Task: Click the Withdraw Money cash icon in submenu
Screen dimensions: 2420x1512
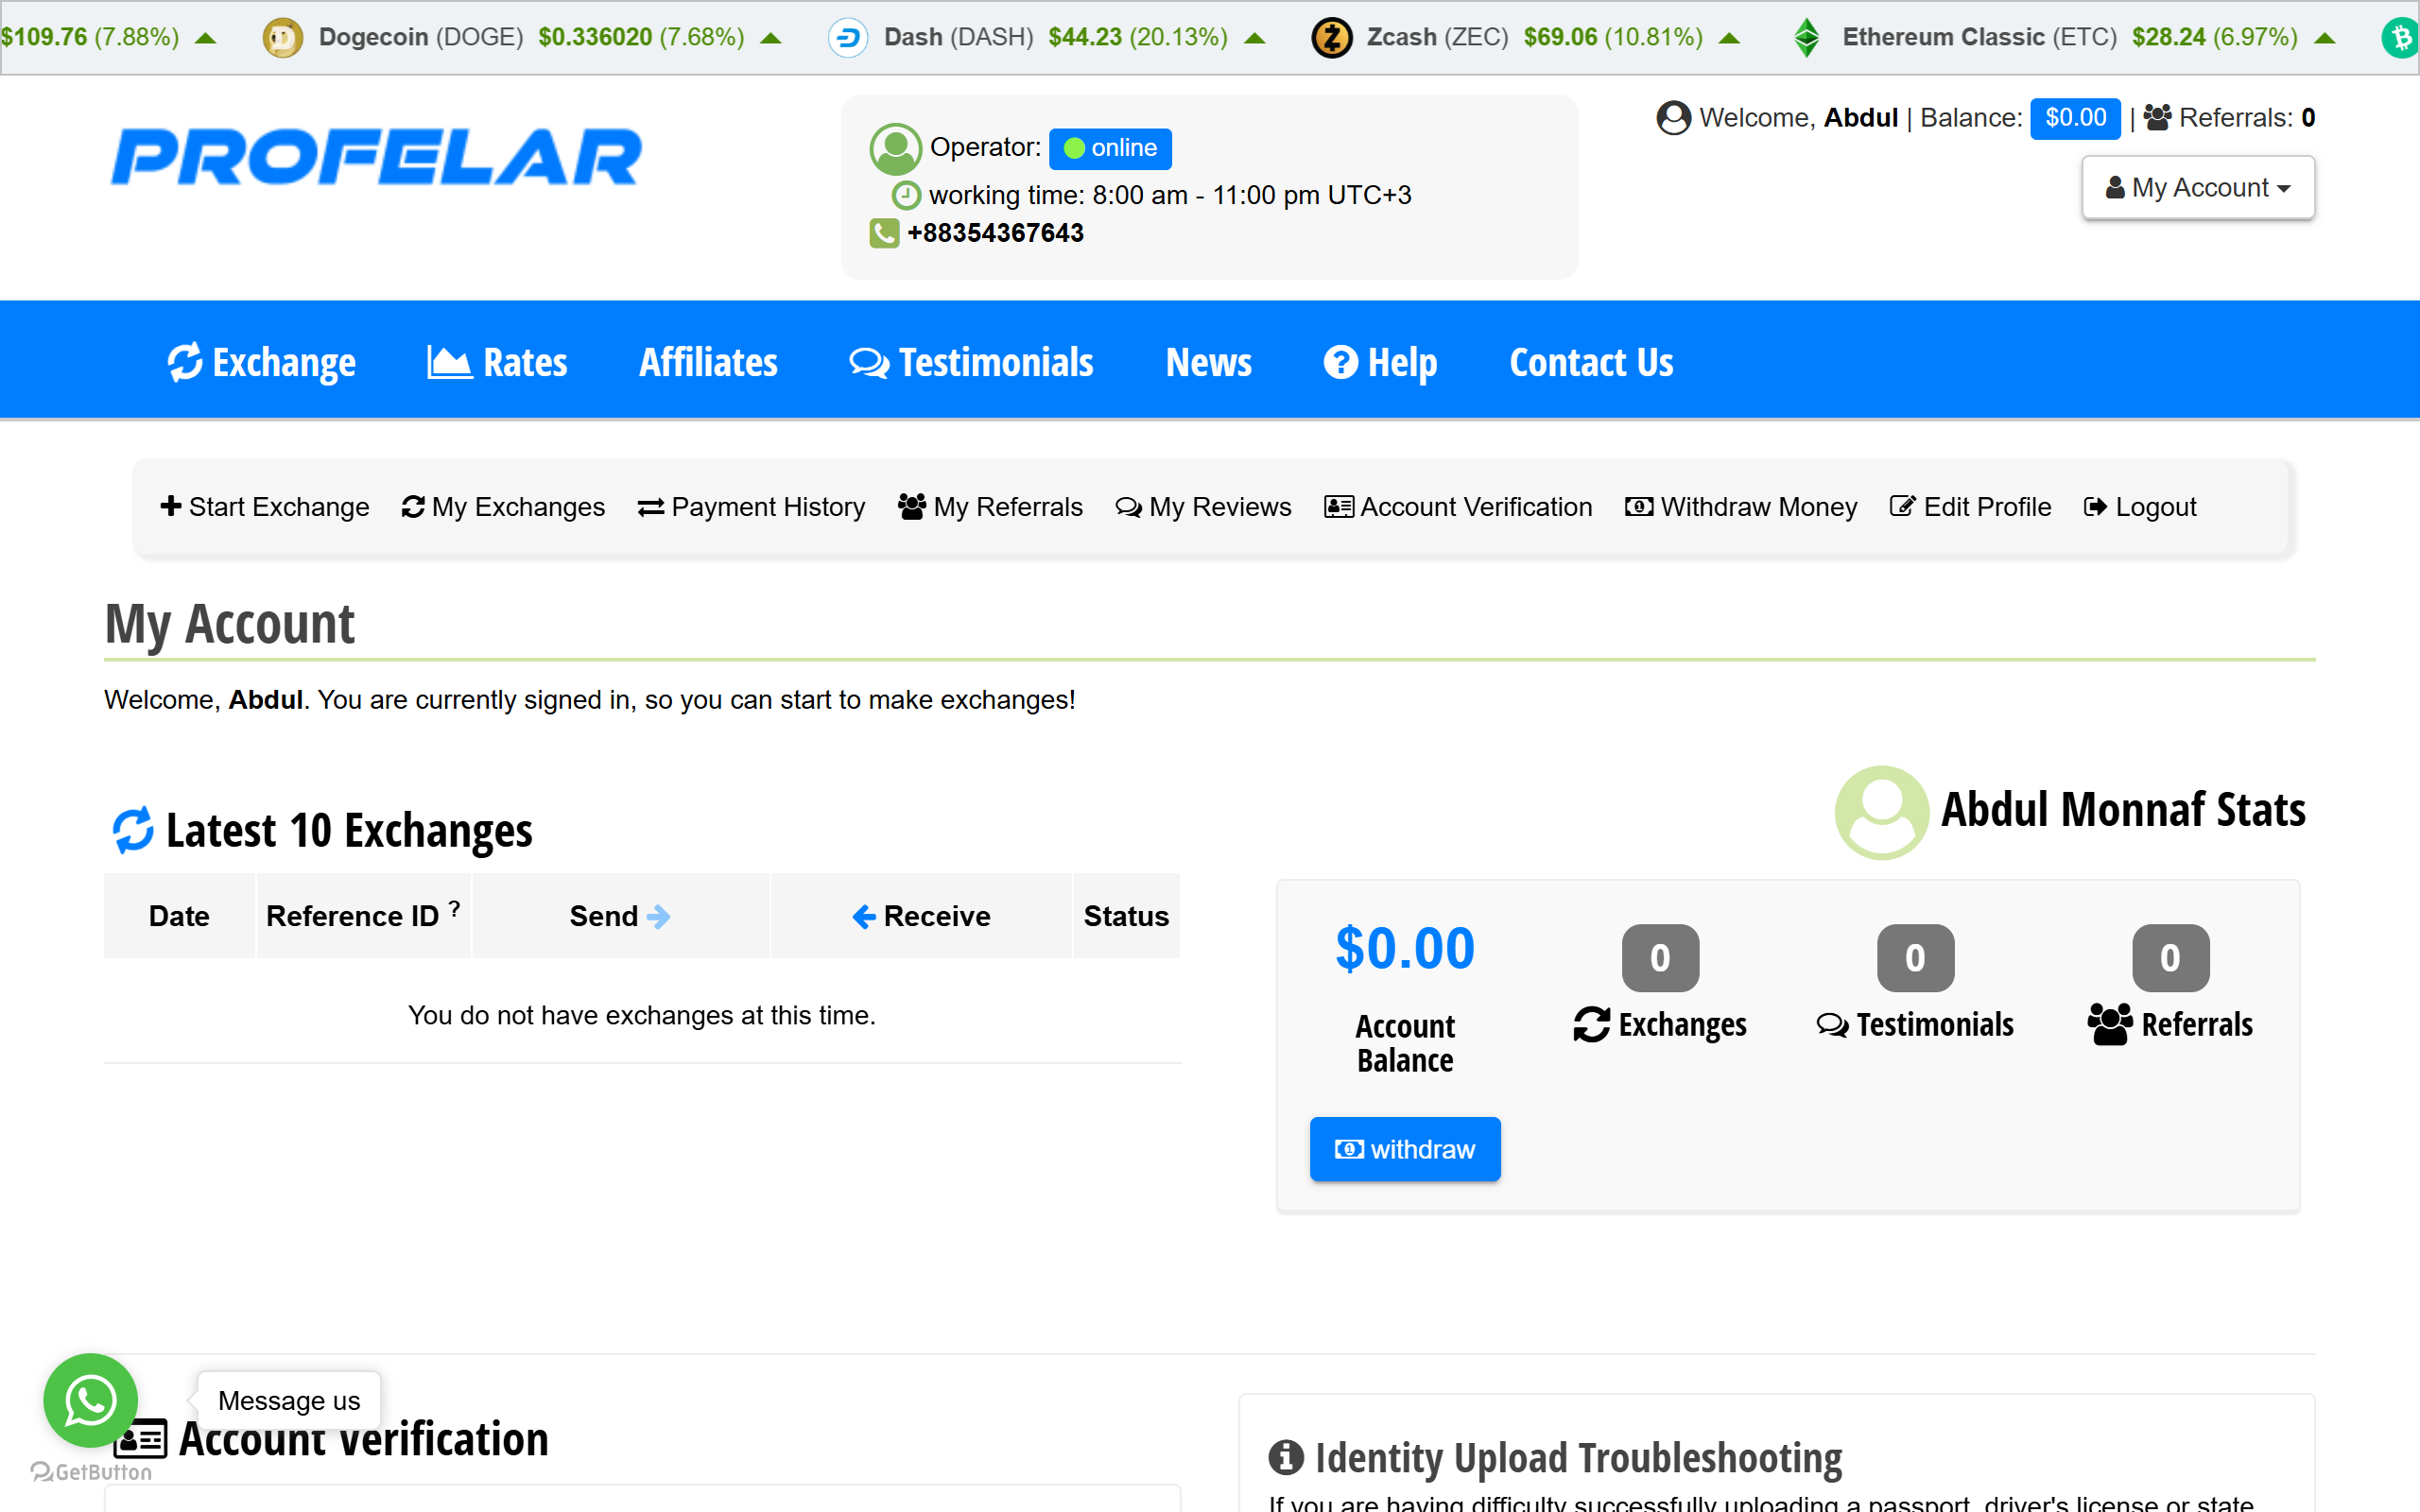Action: click(x=1639, y=507)
